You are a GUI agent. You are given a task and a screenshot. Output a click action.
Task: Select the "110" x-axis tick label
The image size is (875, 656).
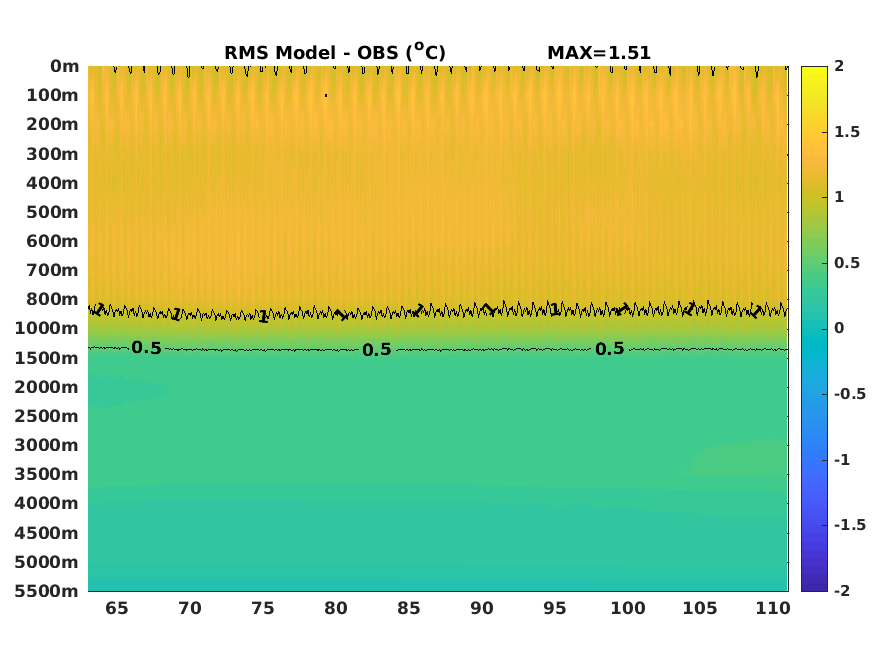pos(773,608)
